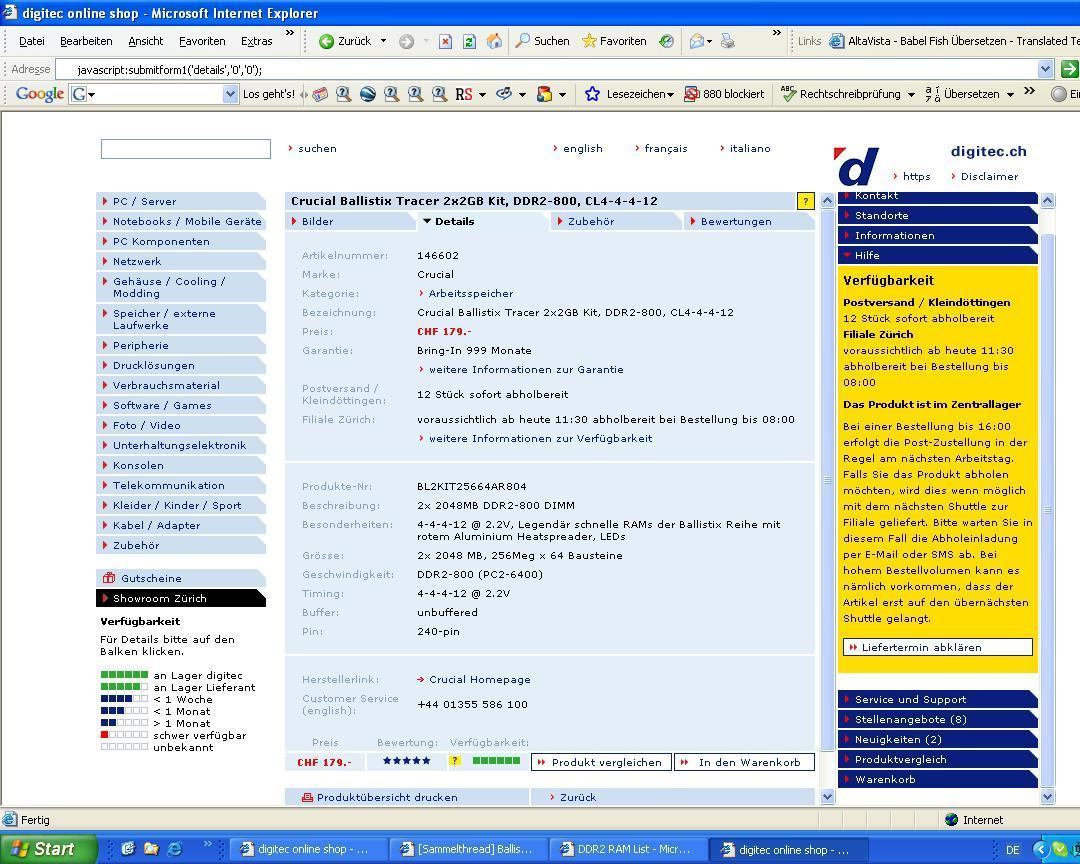Switch to [Sammelthread] Ballis... taskbar window
Viewport: 1080px width, 864px height.
468,850
